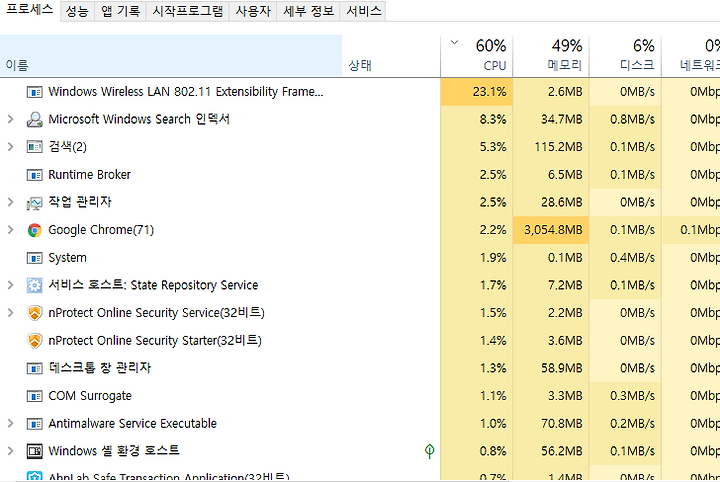Click the Runtime Broker process icon
Image resolution: width=720 pixels, height=482 pixels.
tap(34, 175)
